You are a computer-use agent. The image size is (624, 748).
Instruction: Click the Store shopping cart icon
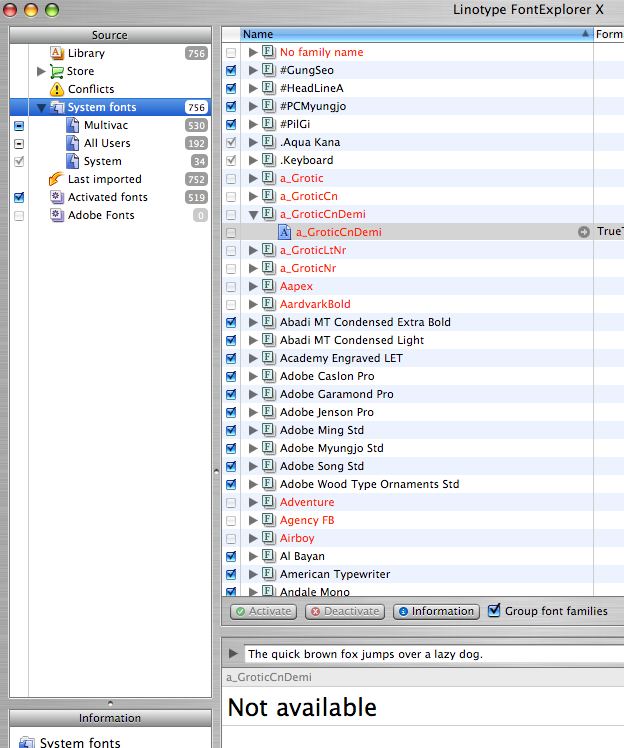click(x=57, y=72)
